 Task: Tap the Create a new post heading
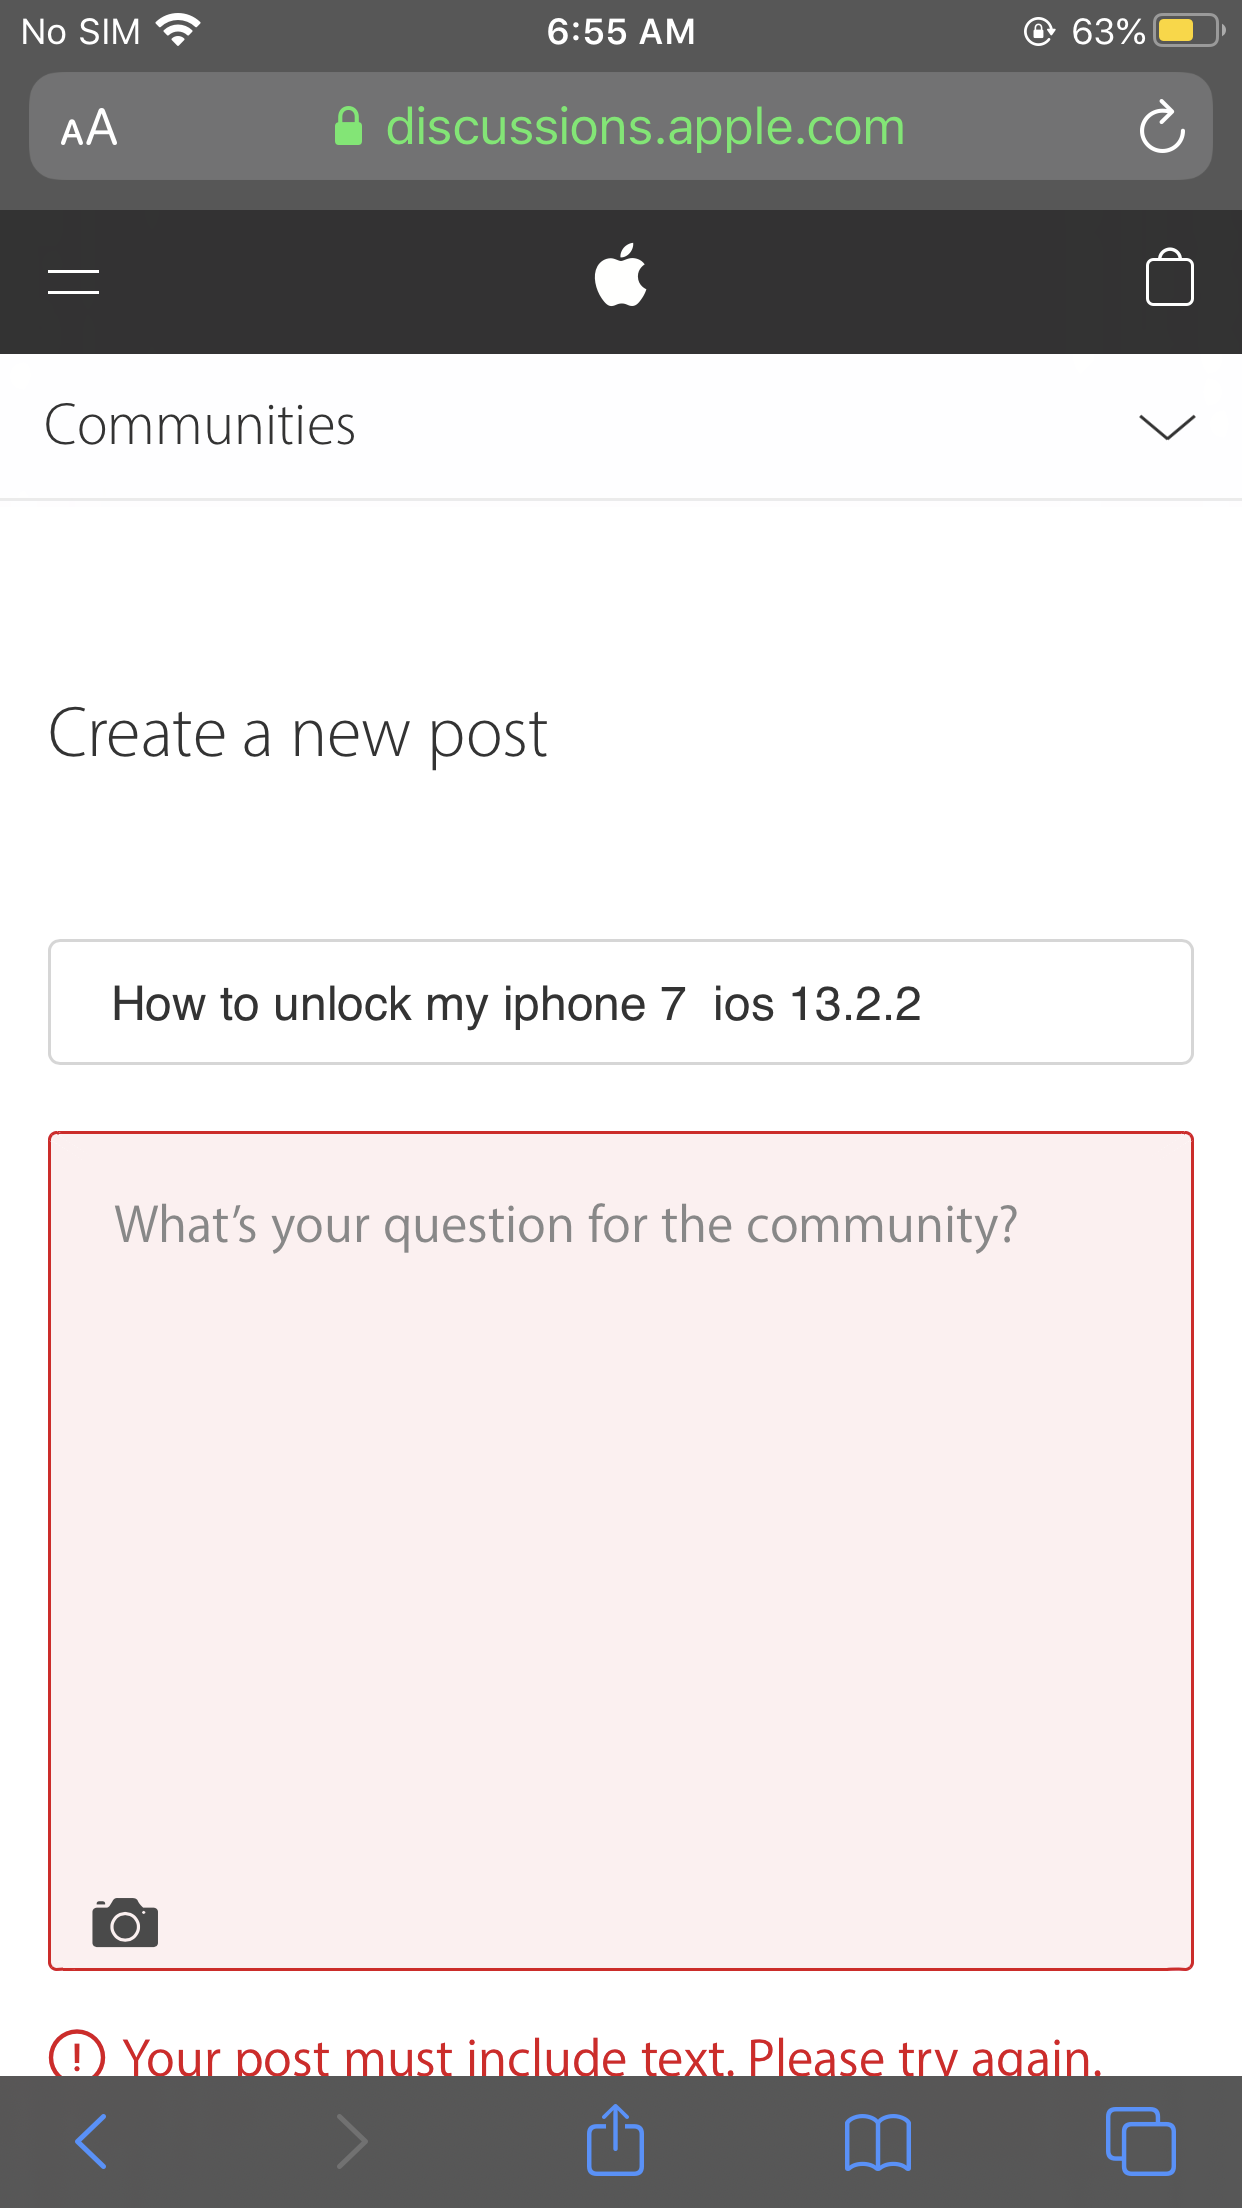(297, 736)
